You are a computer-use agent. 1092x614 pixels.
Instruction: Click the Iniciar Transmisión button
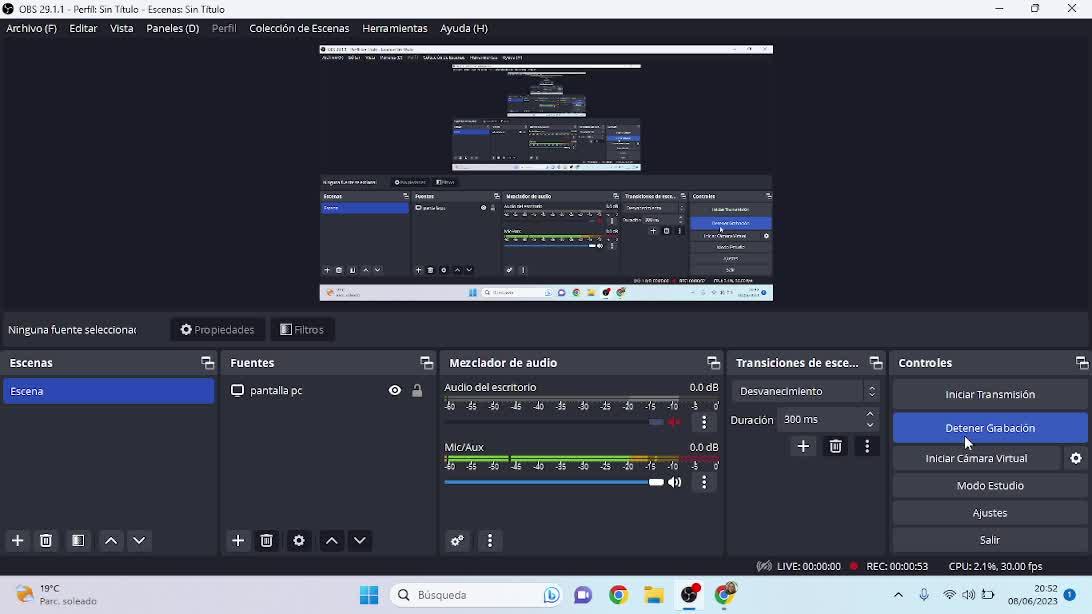coord(989,394)
